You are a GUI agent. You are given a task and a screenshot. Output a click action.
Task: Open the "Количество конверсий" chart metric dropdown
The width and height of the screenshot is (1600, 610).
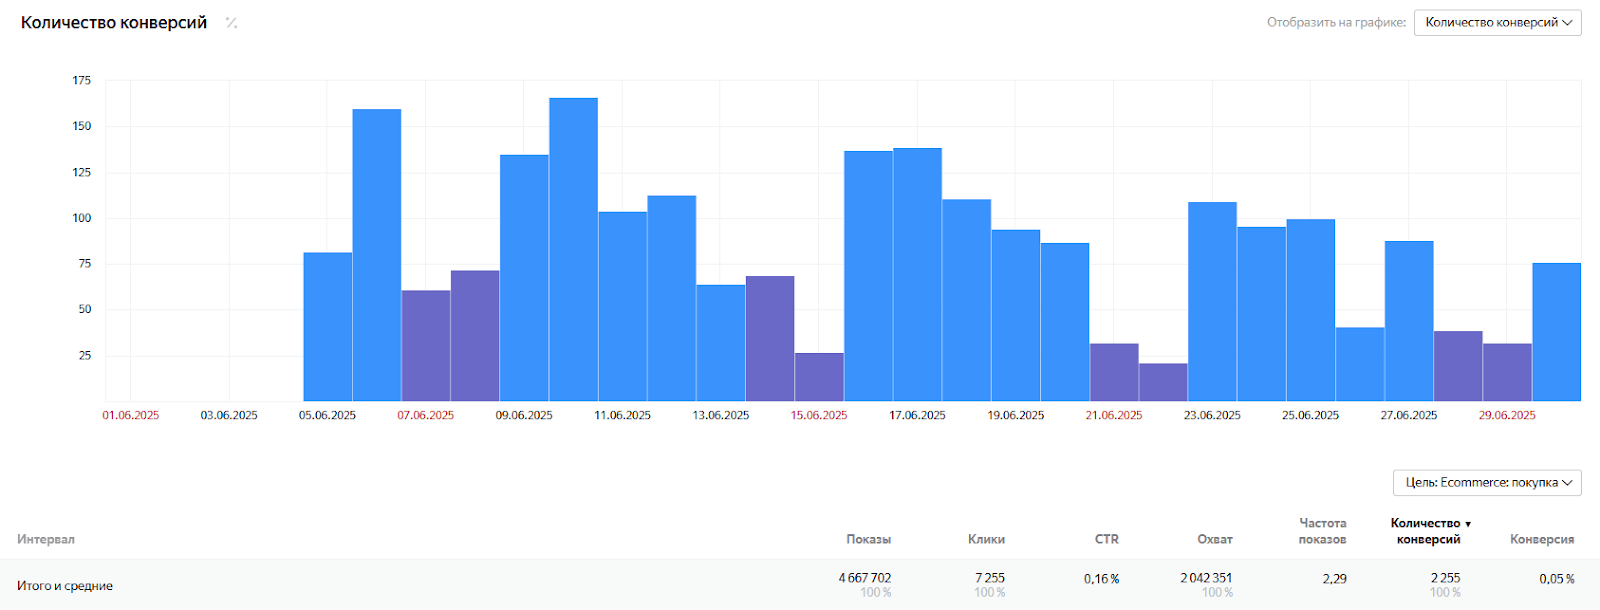point(1497,22)
